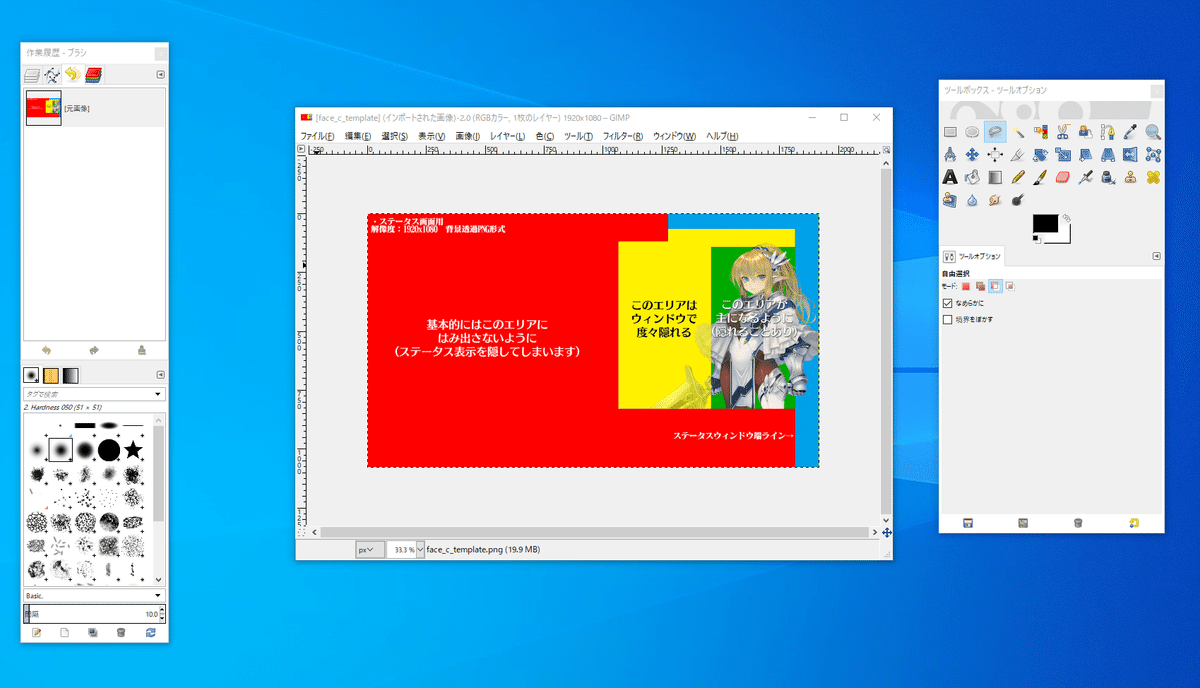Image resolution: width=1200 pixels, height=688 pixels.
Task: Select the Shear tool
Action: coord(1086,154)
